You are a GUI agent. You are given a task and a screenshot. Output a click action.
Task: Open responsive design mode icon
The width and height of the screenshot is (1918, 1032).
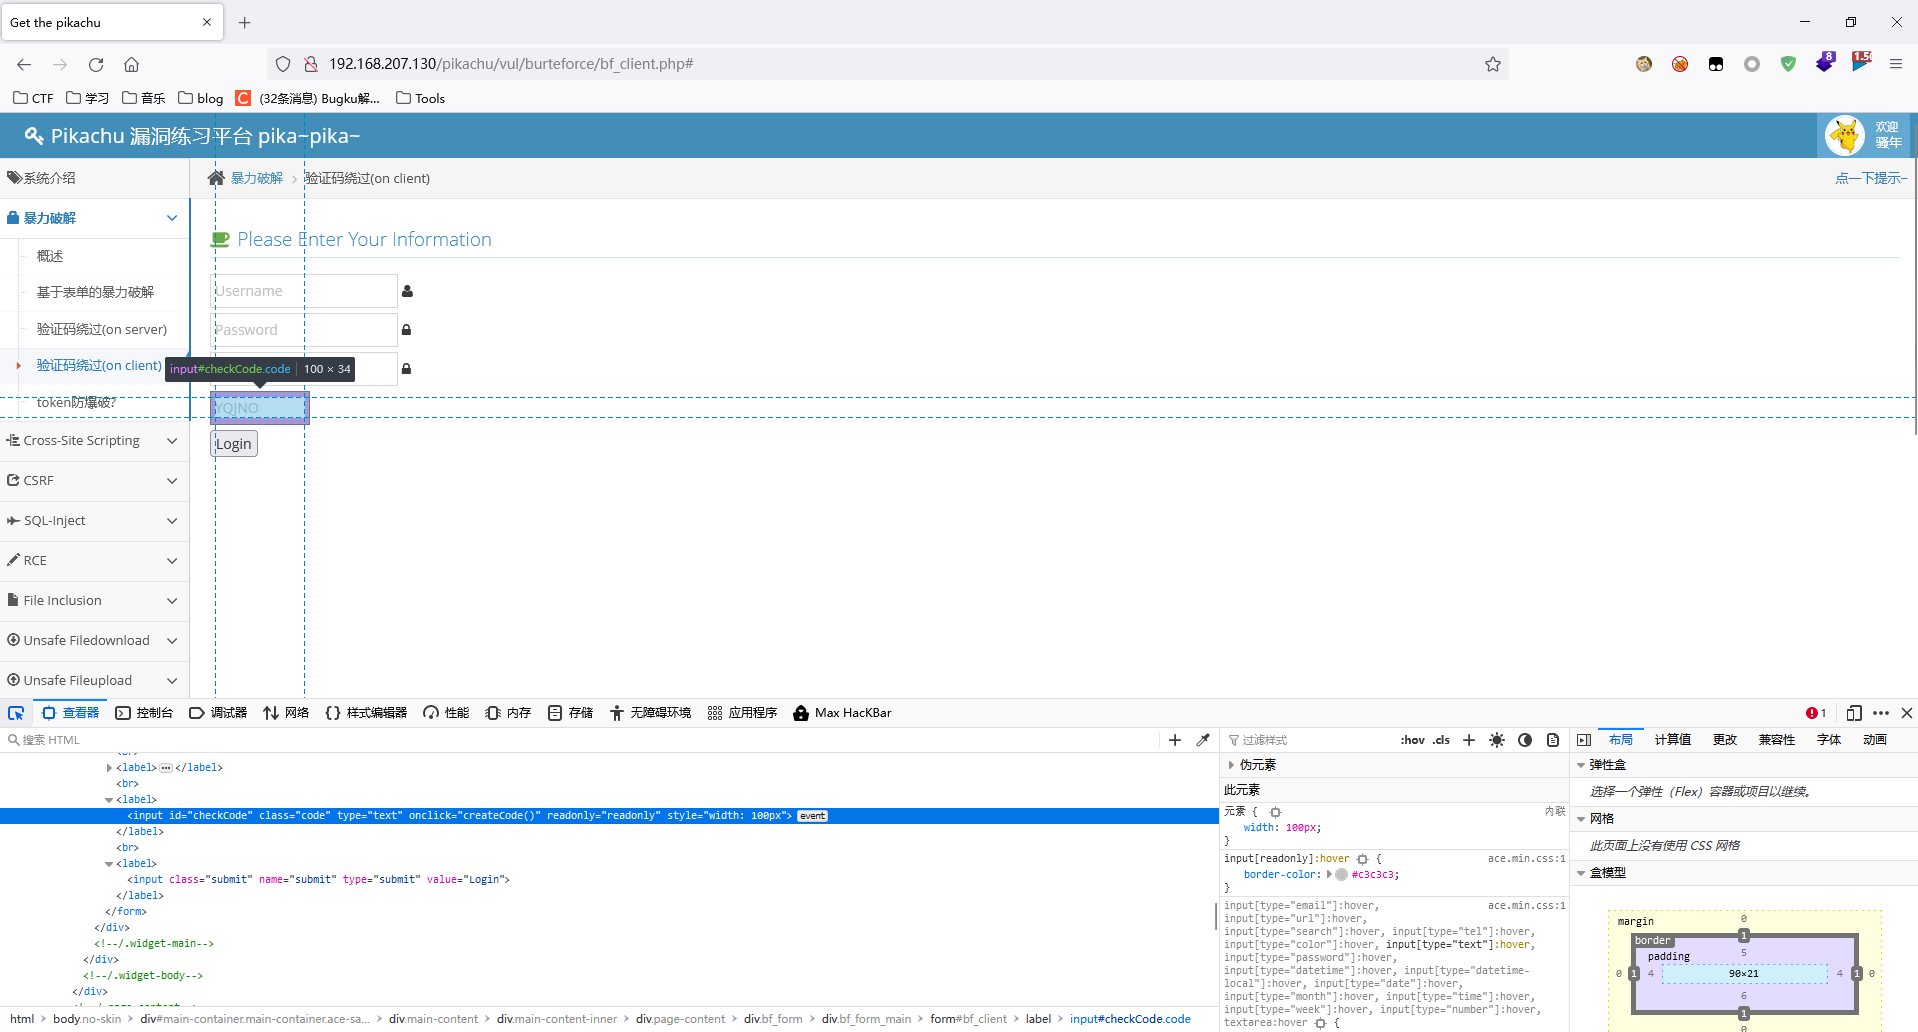[x=1854, y=713]
